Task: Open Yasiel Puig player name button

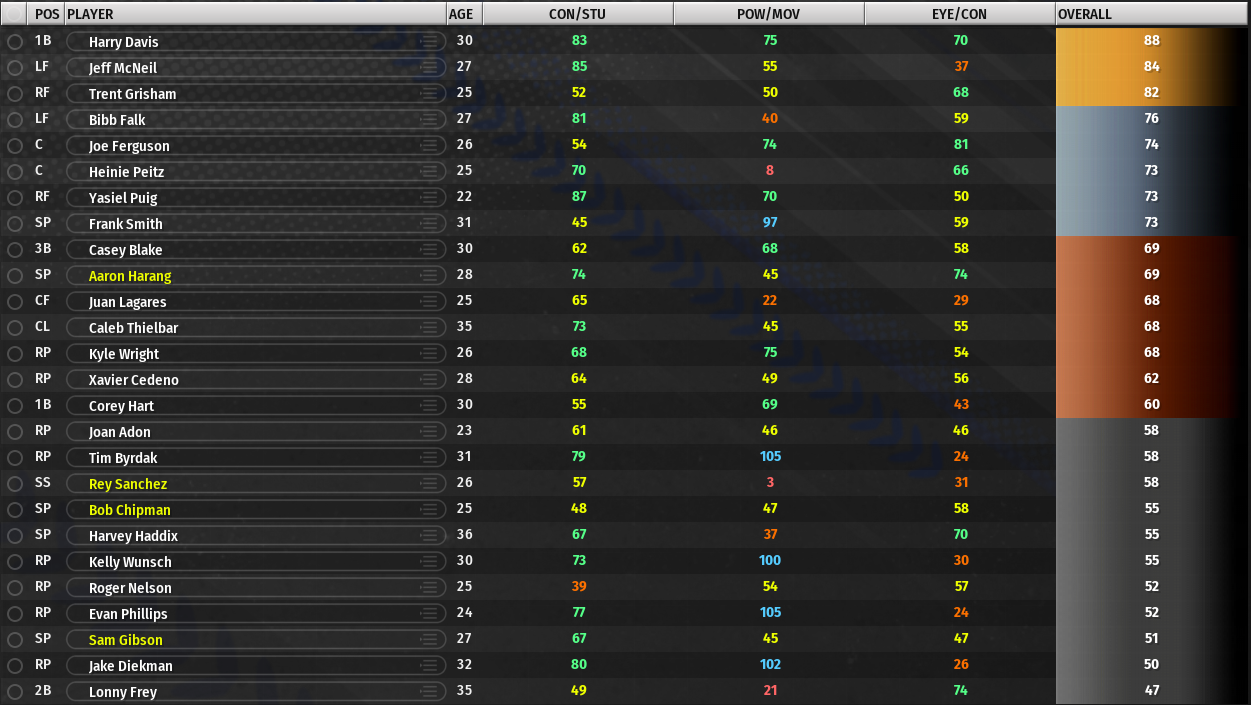Action: 256,197
